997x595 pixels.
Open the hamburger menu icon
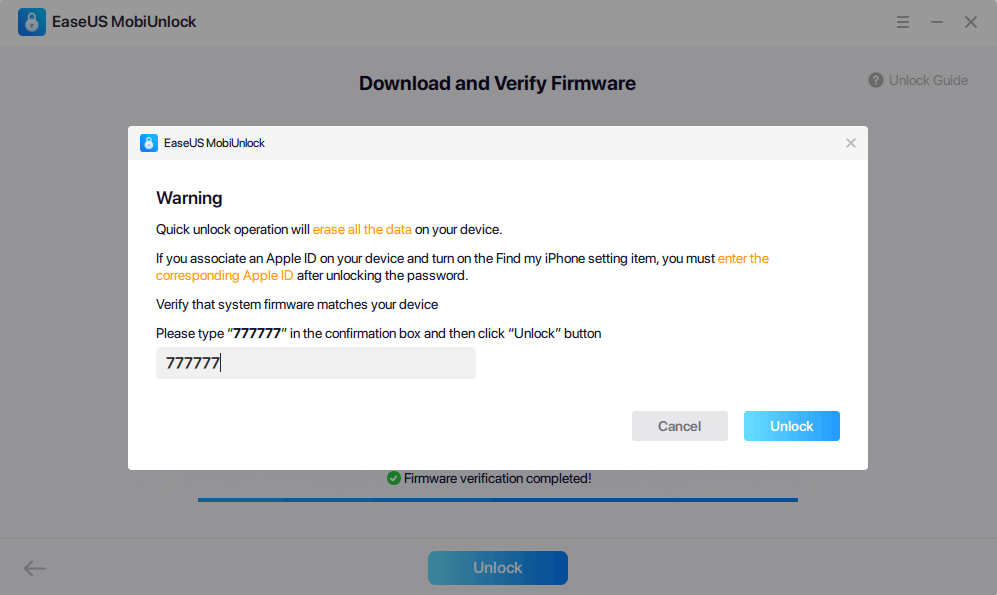coord(903,22)
